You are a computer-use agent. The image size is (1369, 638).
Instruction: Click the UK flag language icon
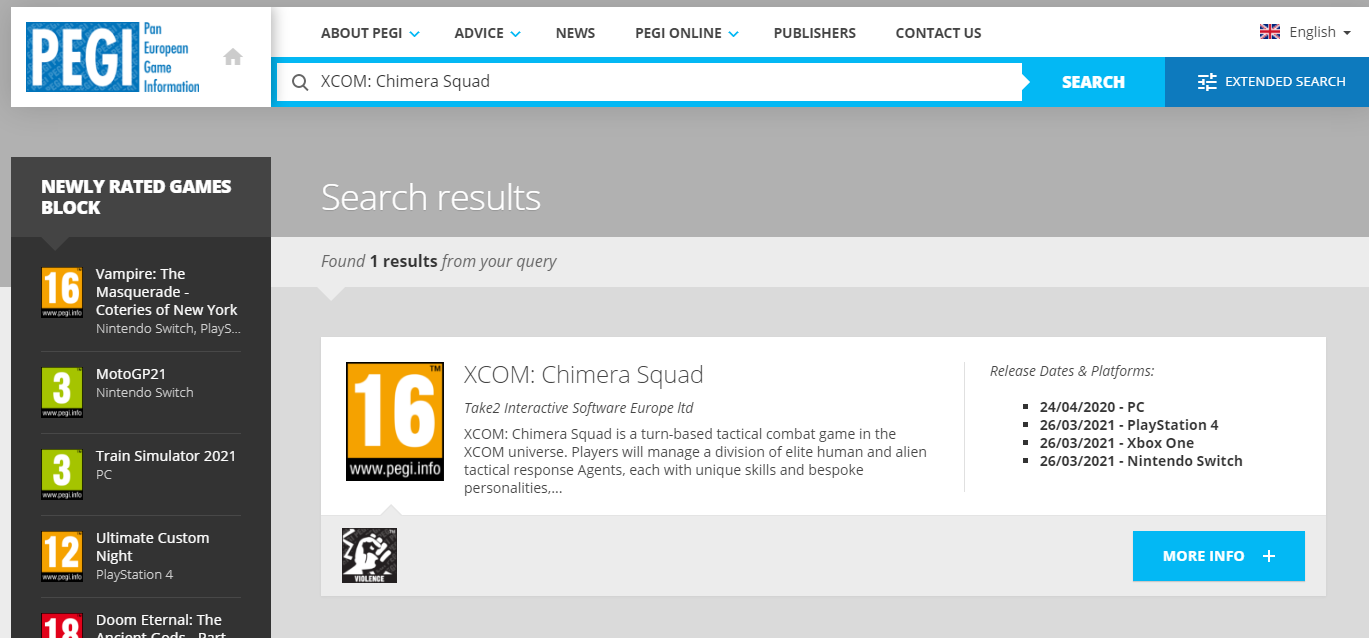(x=1270, y=32)
